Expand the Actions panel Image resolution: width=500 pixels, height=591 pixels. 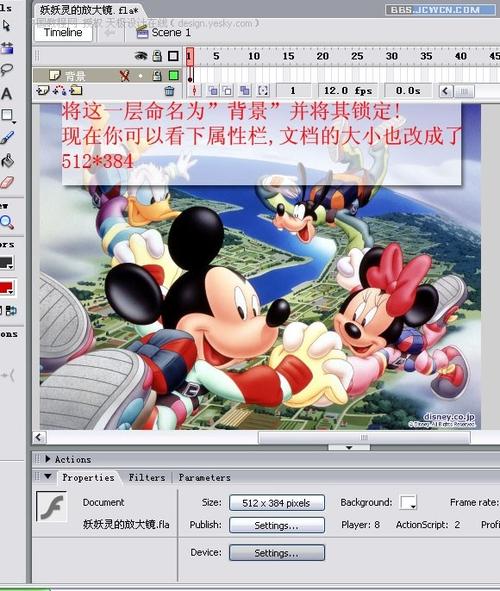[x=48, y=459]
